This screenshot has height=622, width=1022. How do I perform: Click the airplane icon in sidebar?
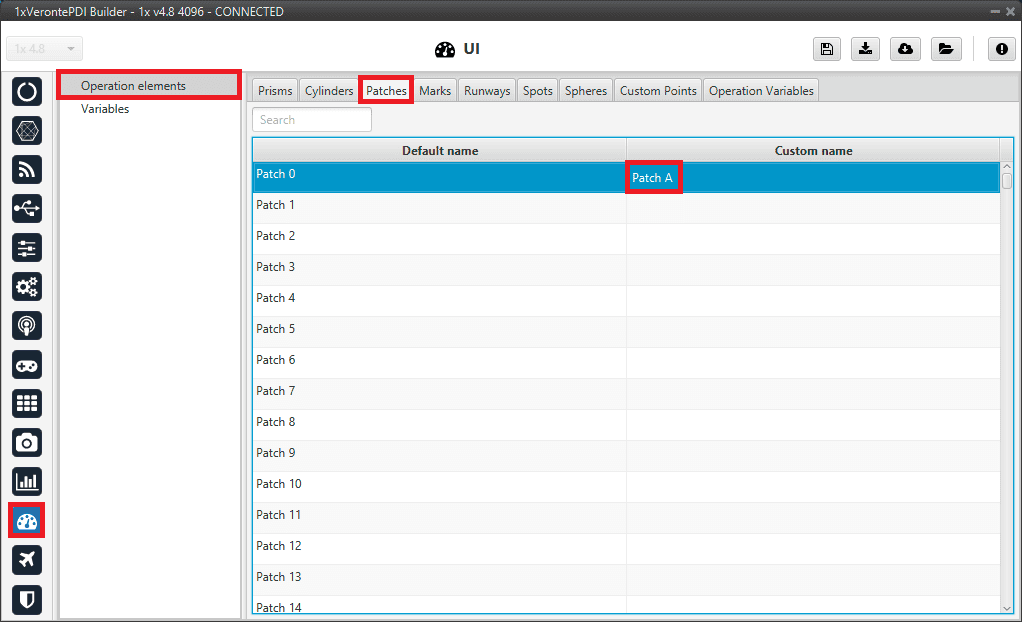coord(27,559)
